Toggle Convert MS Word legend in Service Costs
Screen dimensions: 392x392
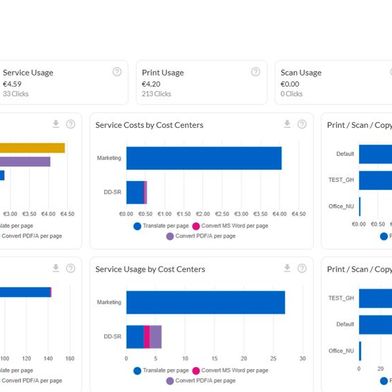[x=230, y=226]
